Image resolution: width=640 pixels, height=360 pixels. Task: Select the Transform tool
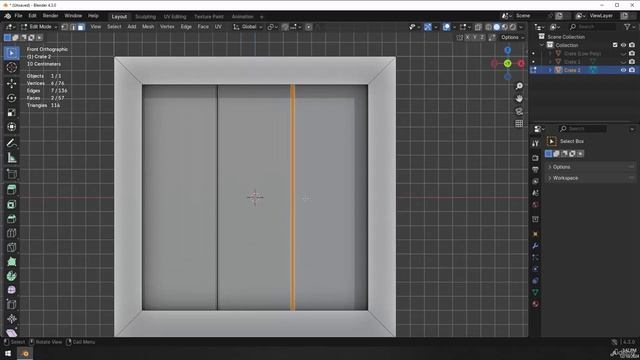pyautogui.click(x=11, y=127)
